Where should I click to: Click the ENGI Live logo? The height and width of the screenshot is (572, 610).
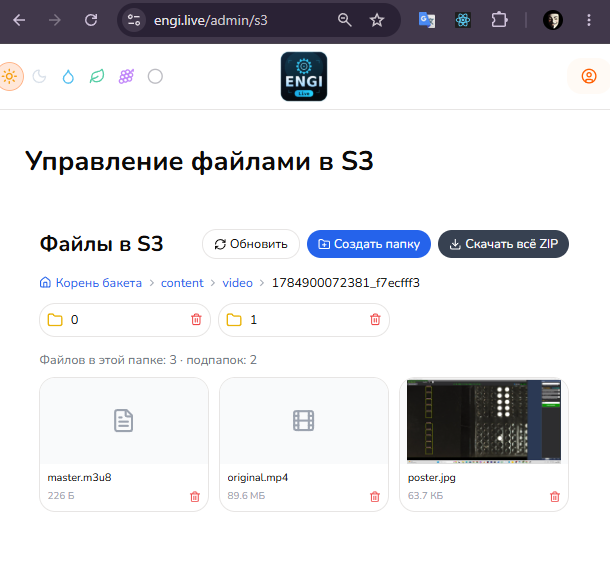pyautogui.click(x=304, y=76)
